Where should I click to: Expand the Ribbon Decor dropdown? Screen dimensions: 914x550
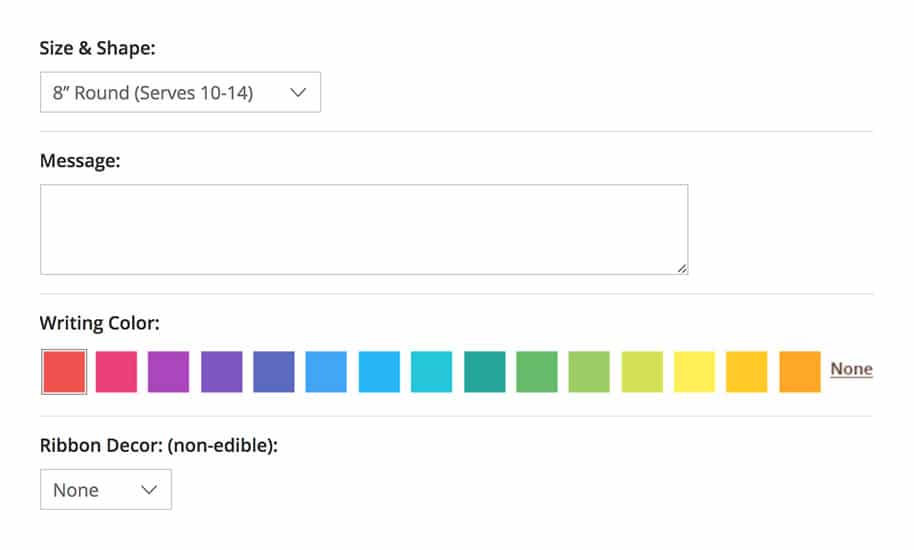[106, 490]
